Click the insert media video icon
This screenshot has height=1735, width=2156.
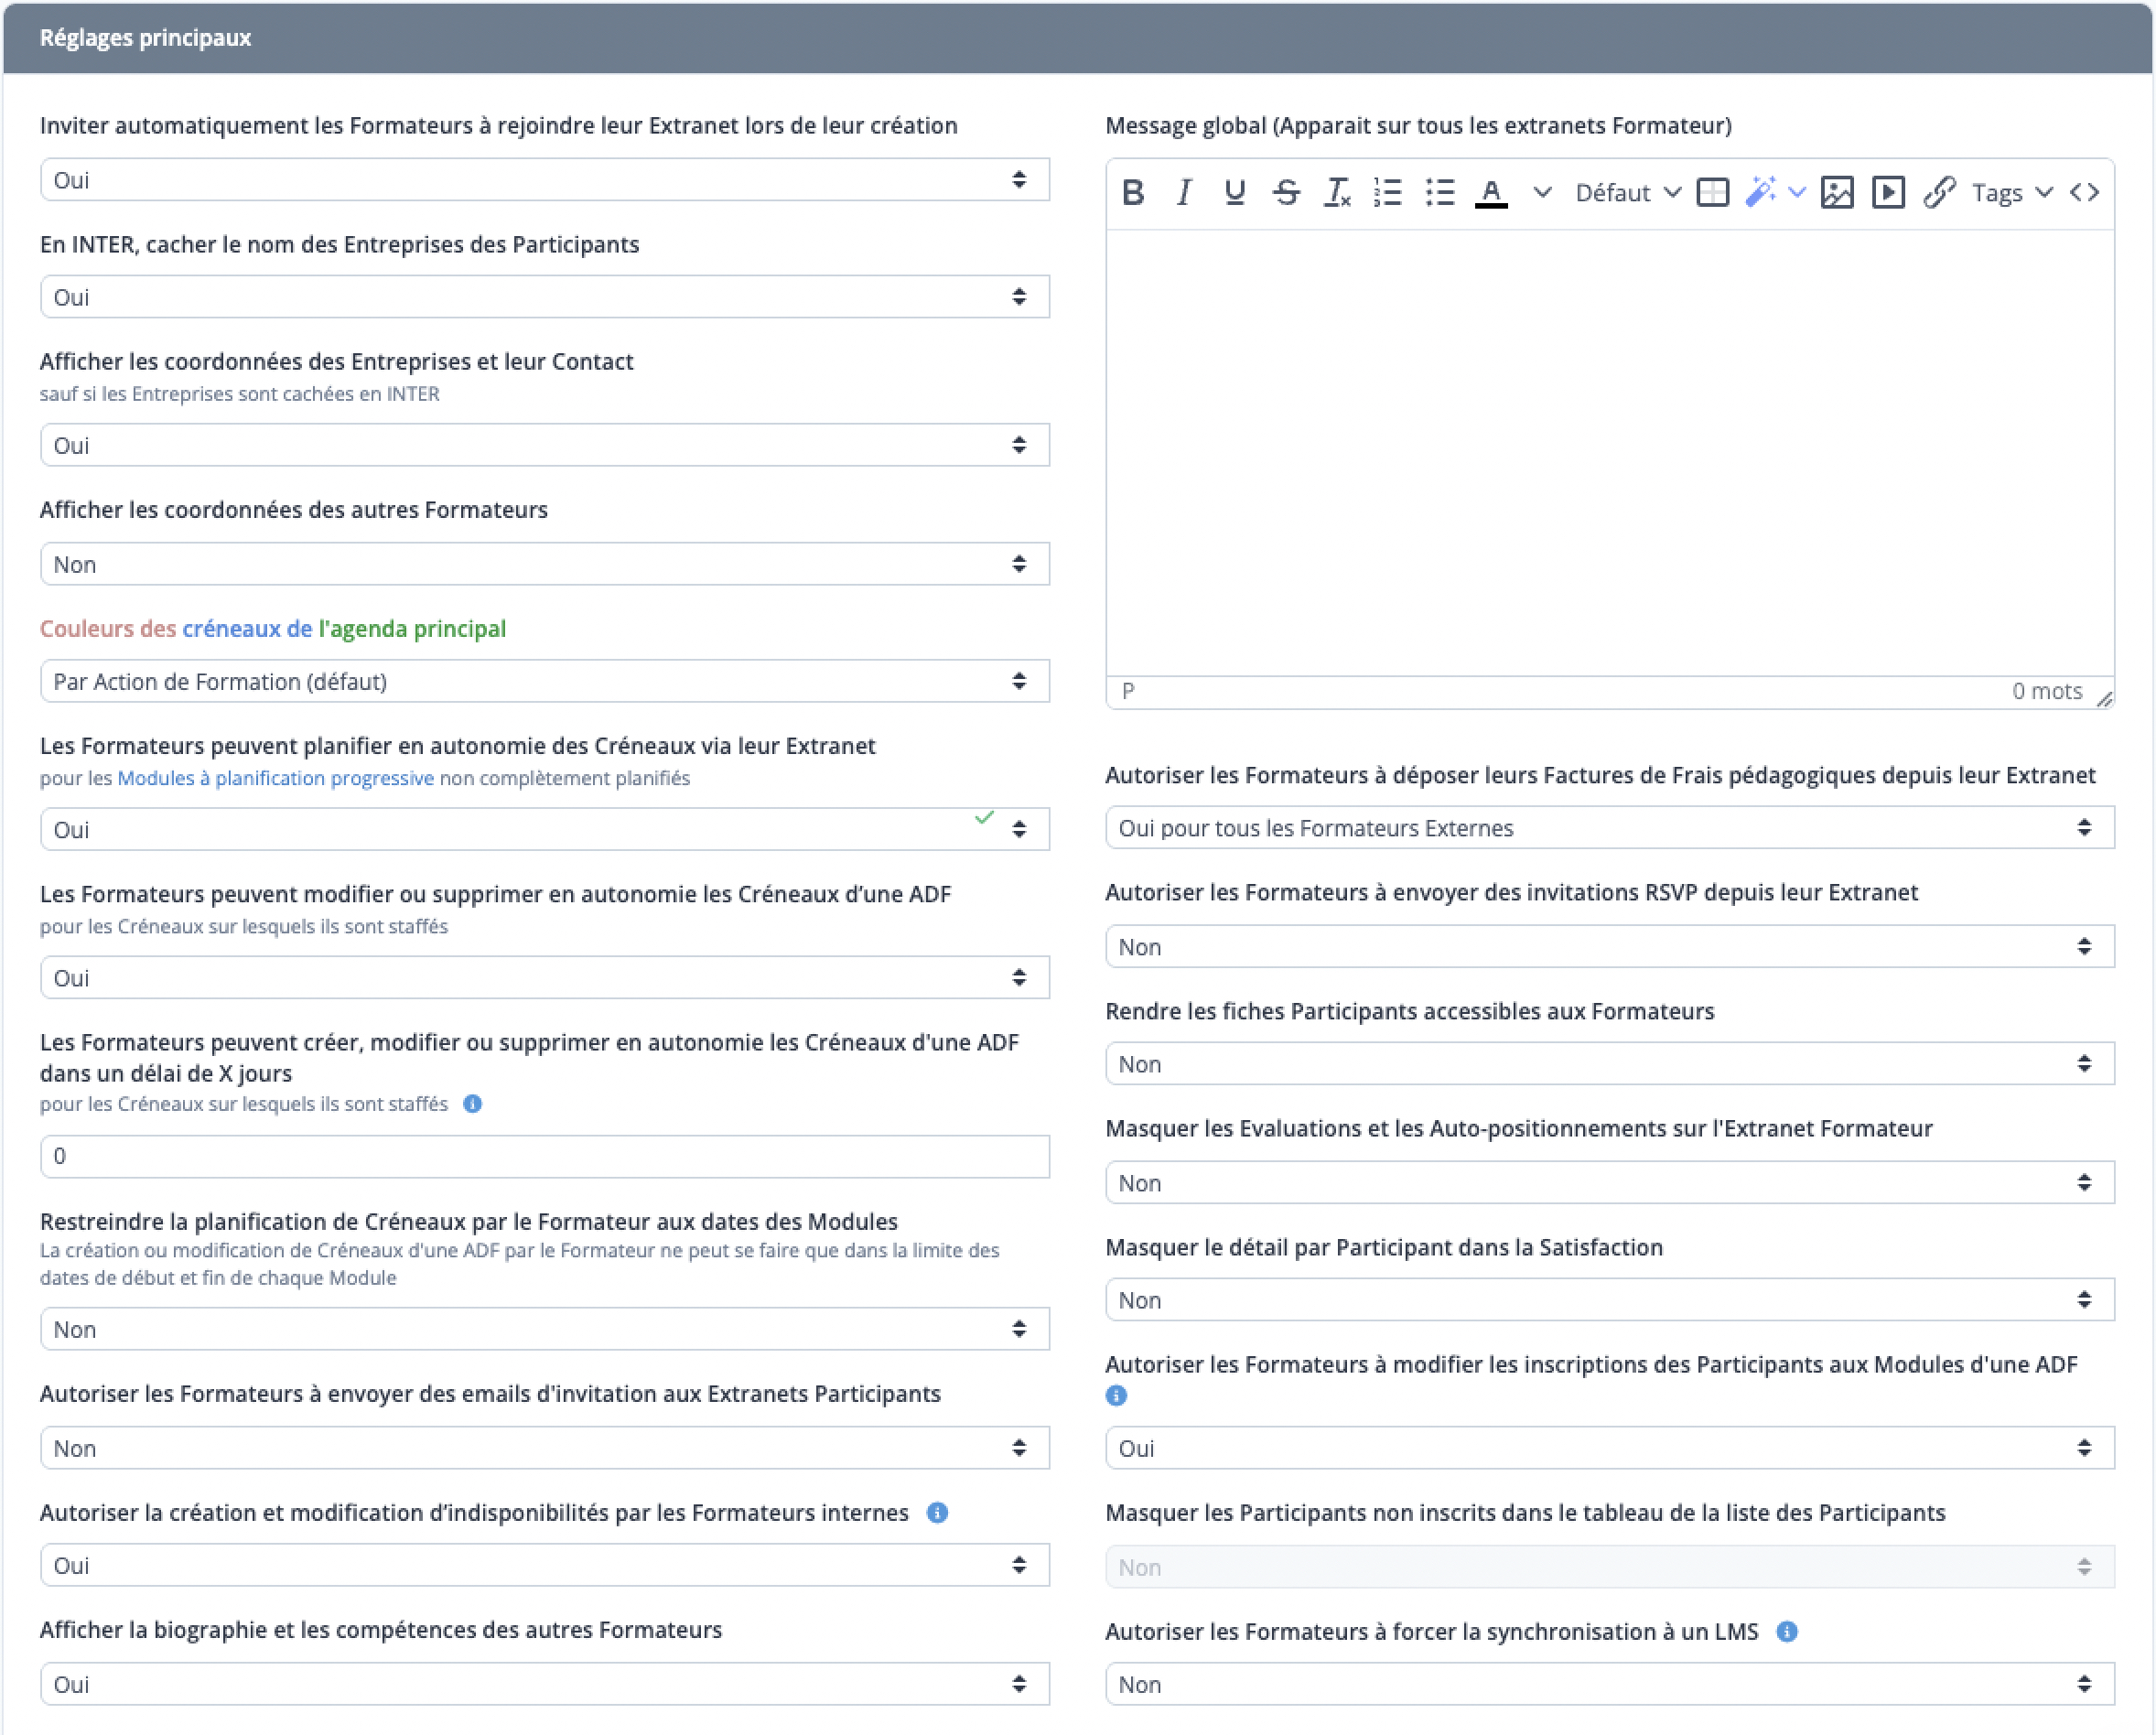tap(1888, 192)
